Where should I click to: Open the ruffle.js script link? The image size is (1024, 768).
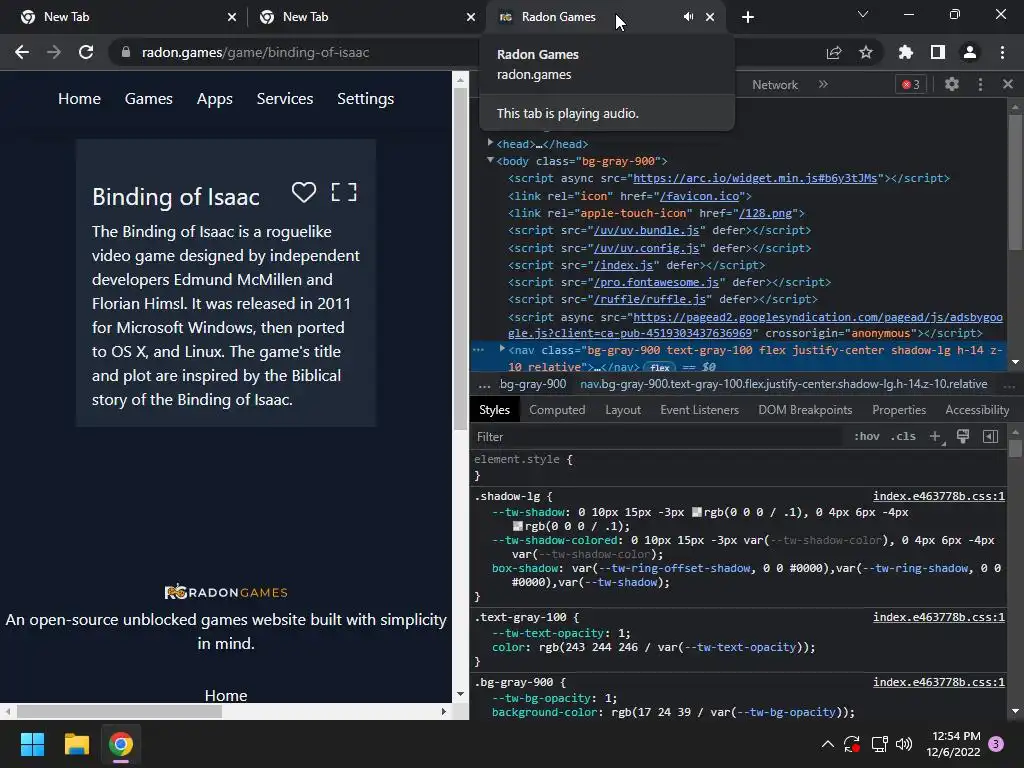(x=650, y=299)
